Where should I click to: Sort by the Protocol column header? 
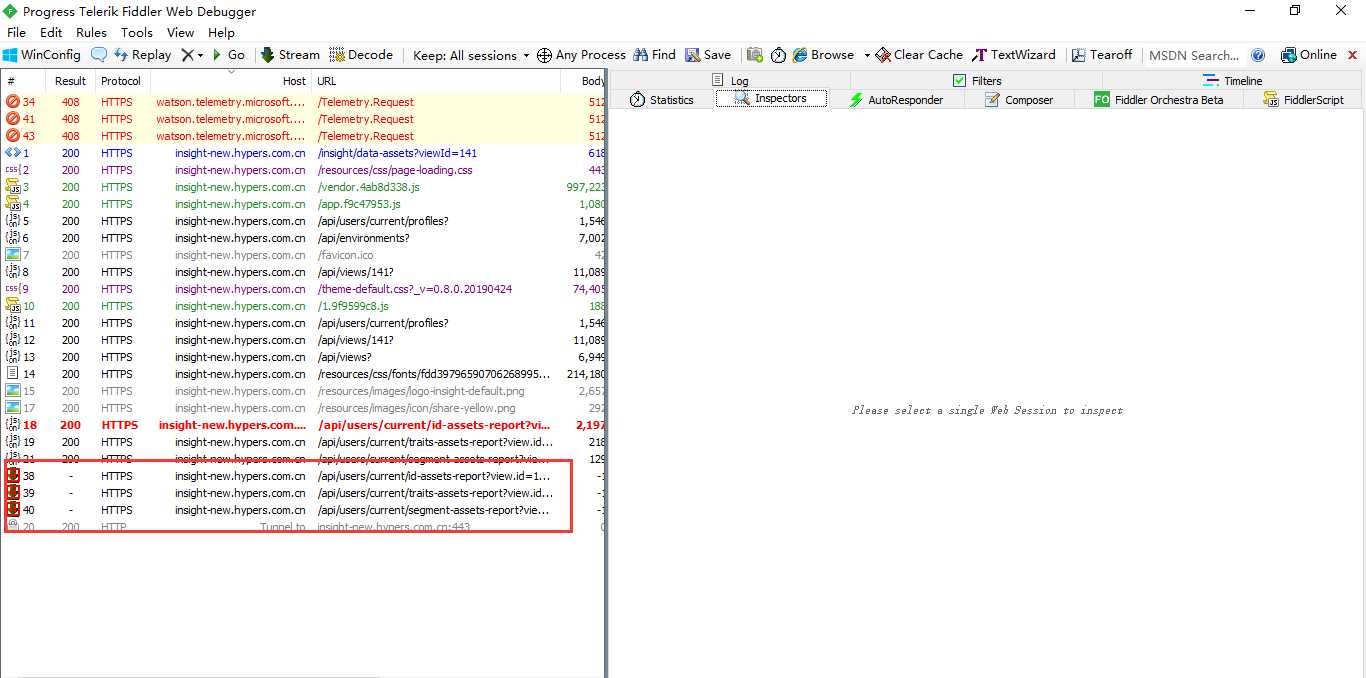[121, 81]
